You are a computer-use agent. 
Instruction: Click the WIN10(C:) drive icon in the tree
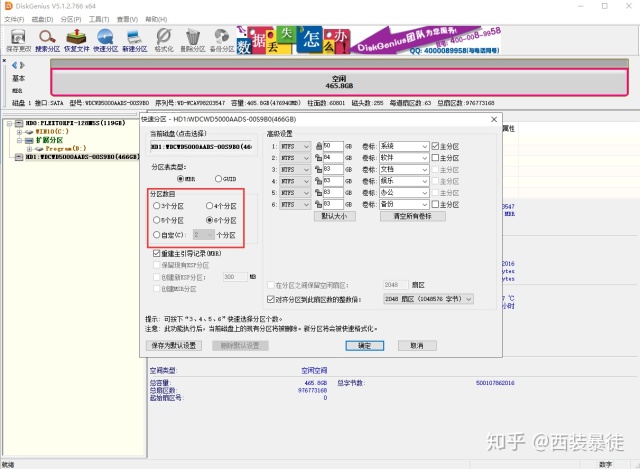[x=29, y=132]
